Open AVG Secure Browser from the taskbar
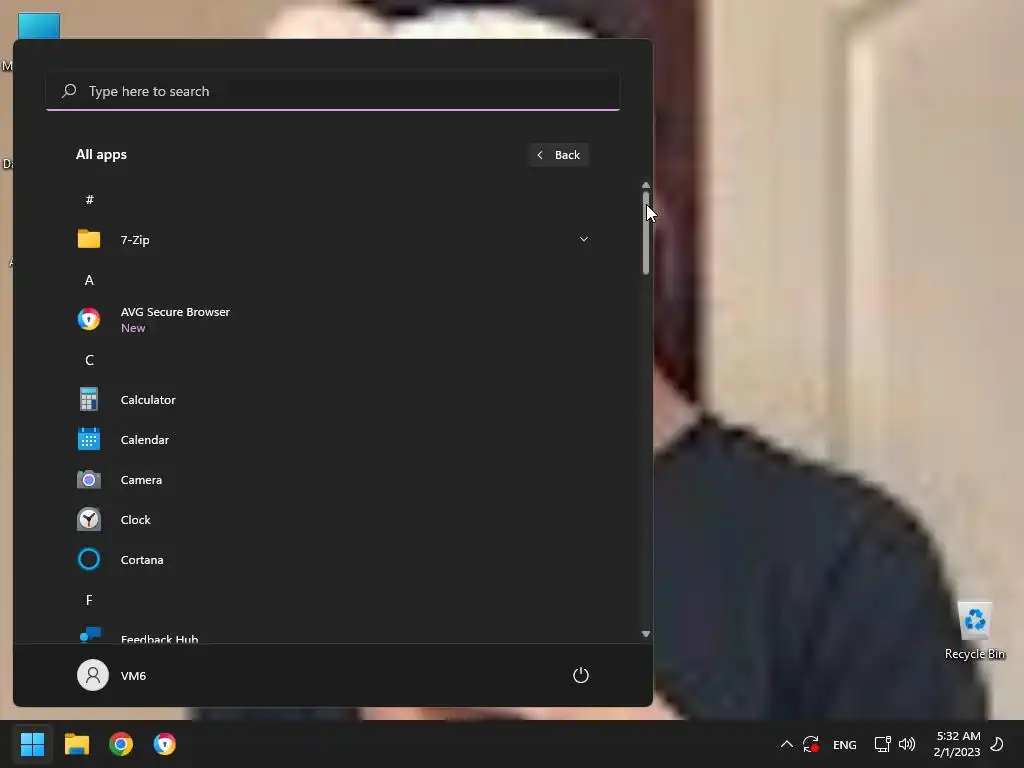This screenshot has width=1024, height=768. [165, 744]
